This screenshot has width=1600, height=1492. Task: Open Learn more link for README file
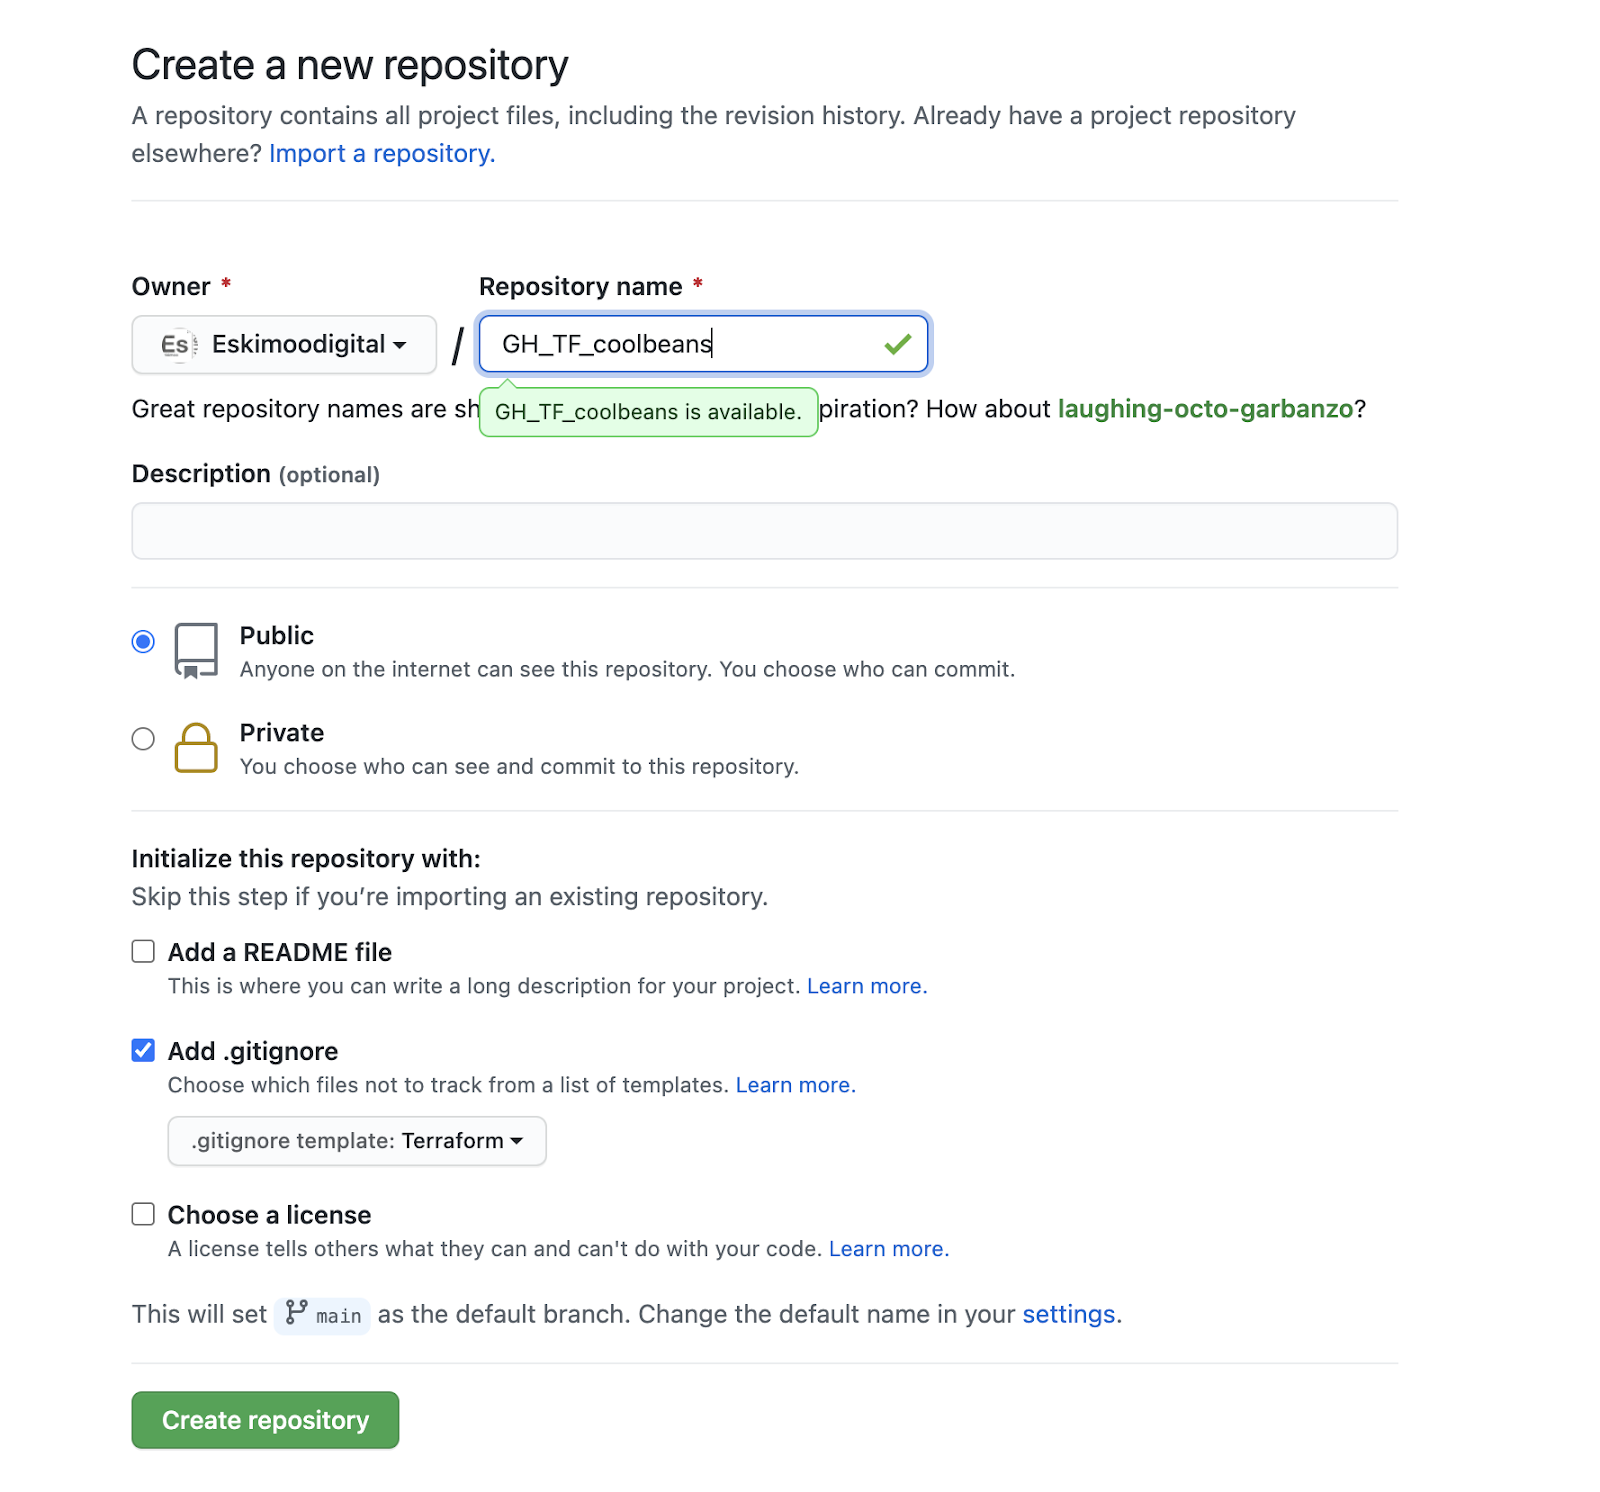pyautogui.click(x=867, y=986)
